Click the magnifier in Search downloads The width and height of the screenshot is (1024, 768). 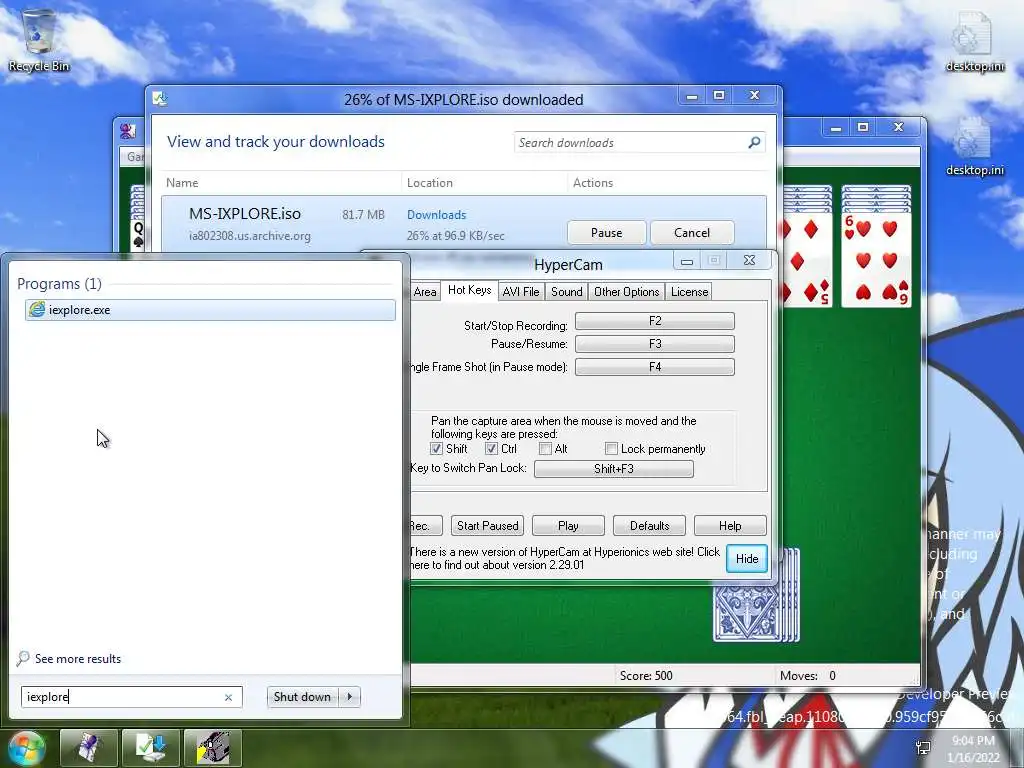(x=754, y=142)
